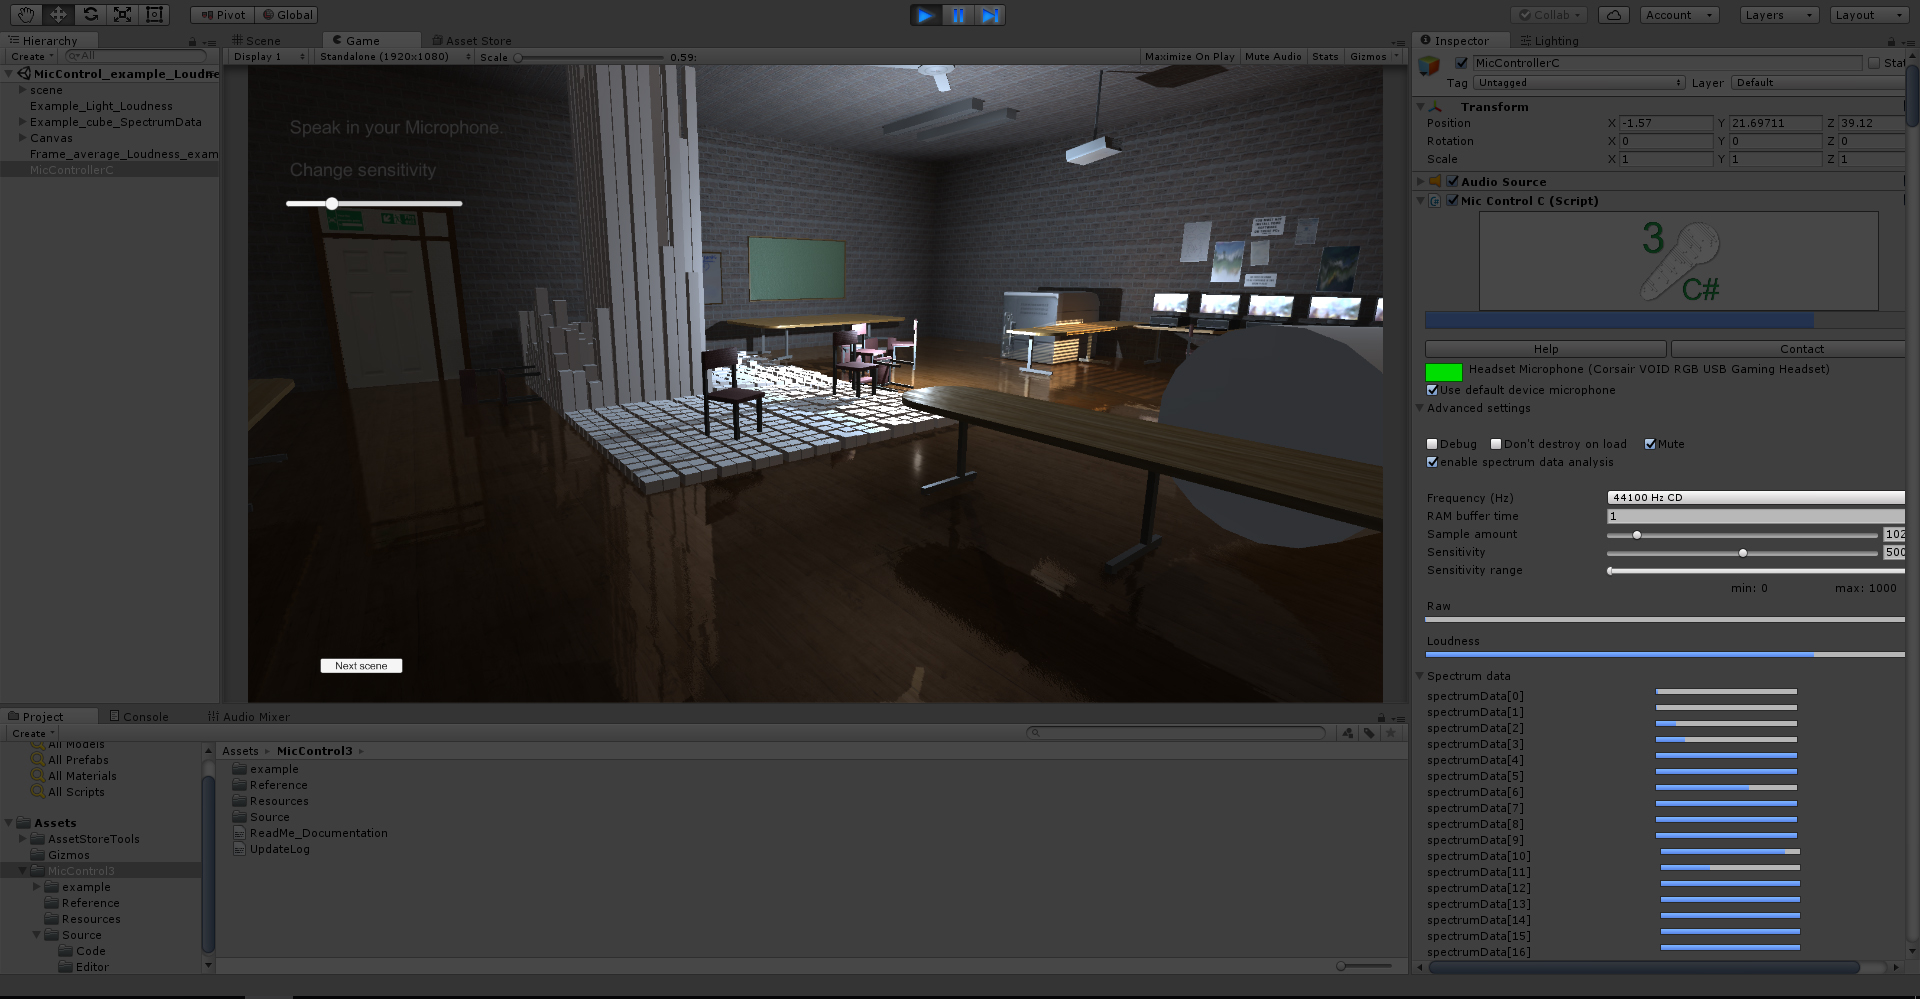Select the Rotate tool

point(90,14)
